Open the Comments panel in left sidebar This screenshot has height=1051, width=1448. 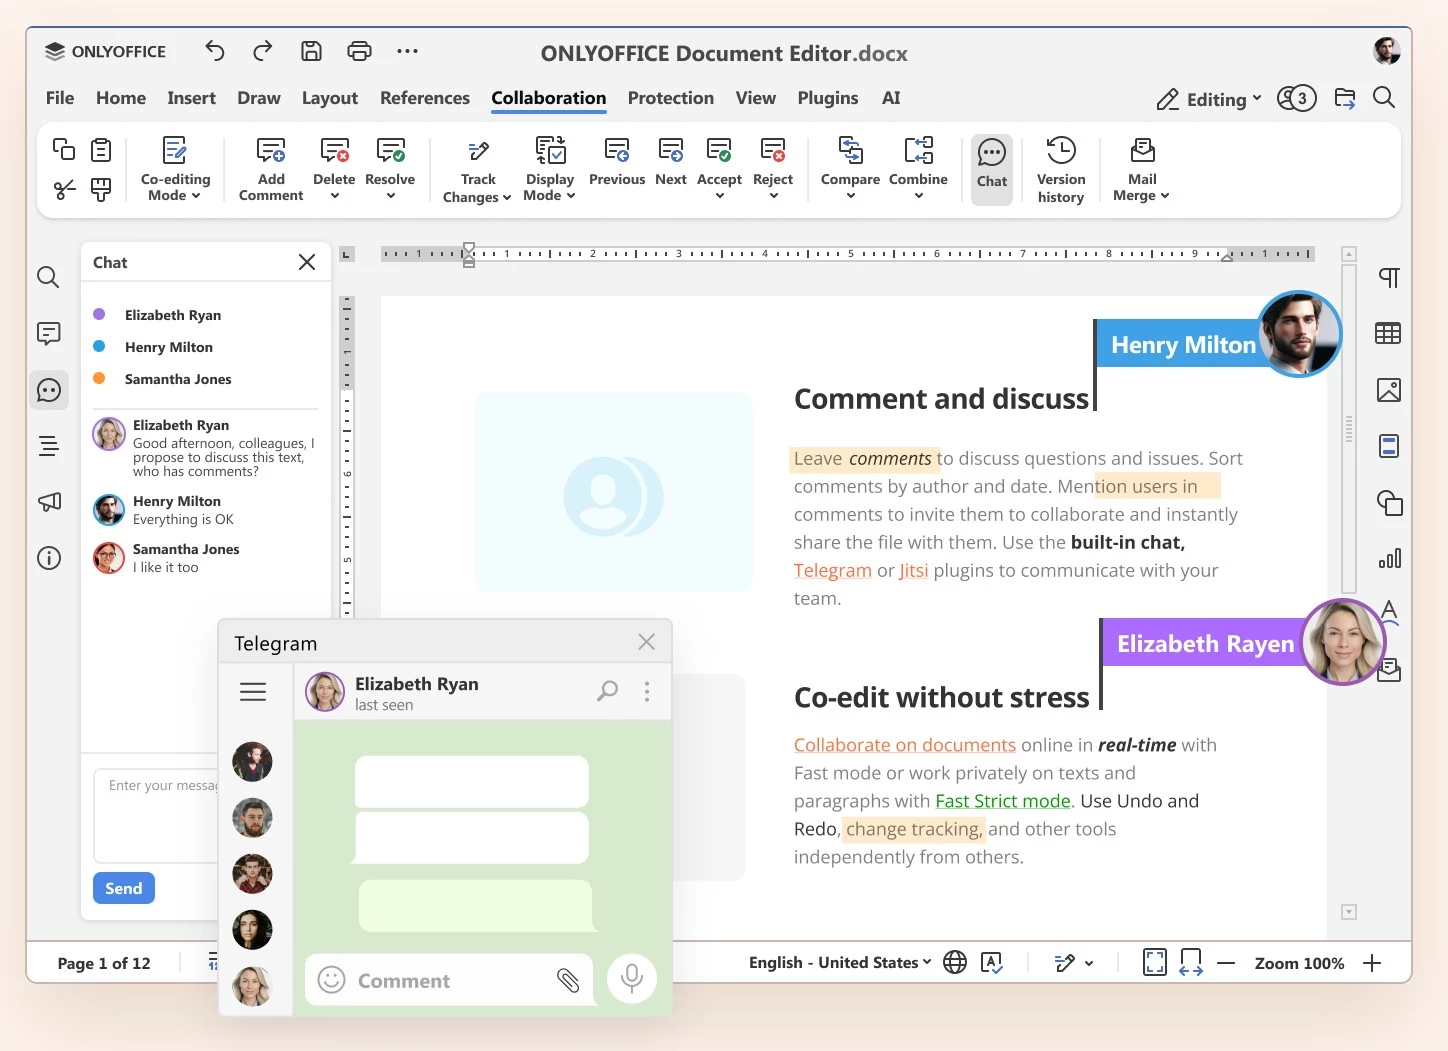(x=48, y=334)
